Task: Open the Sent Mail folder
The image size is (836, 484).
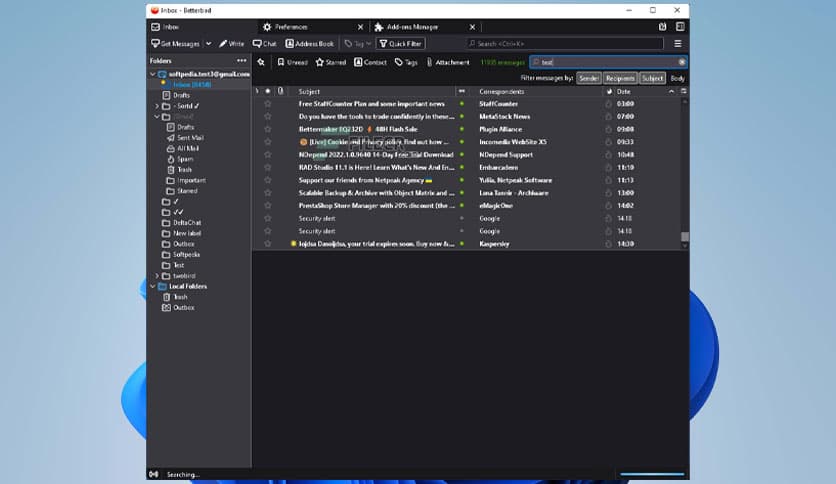Action: 190,138
